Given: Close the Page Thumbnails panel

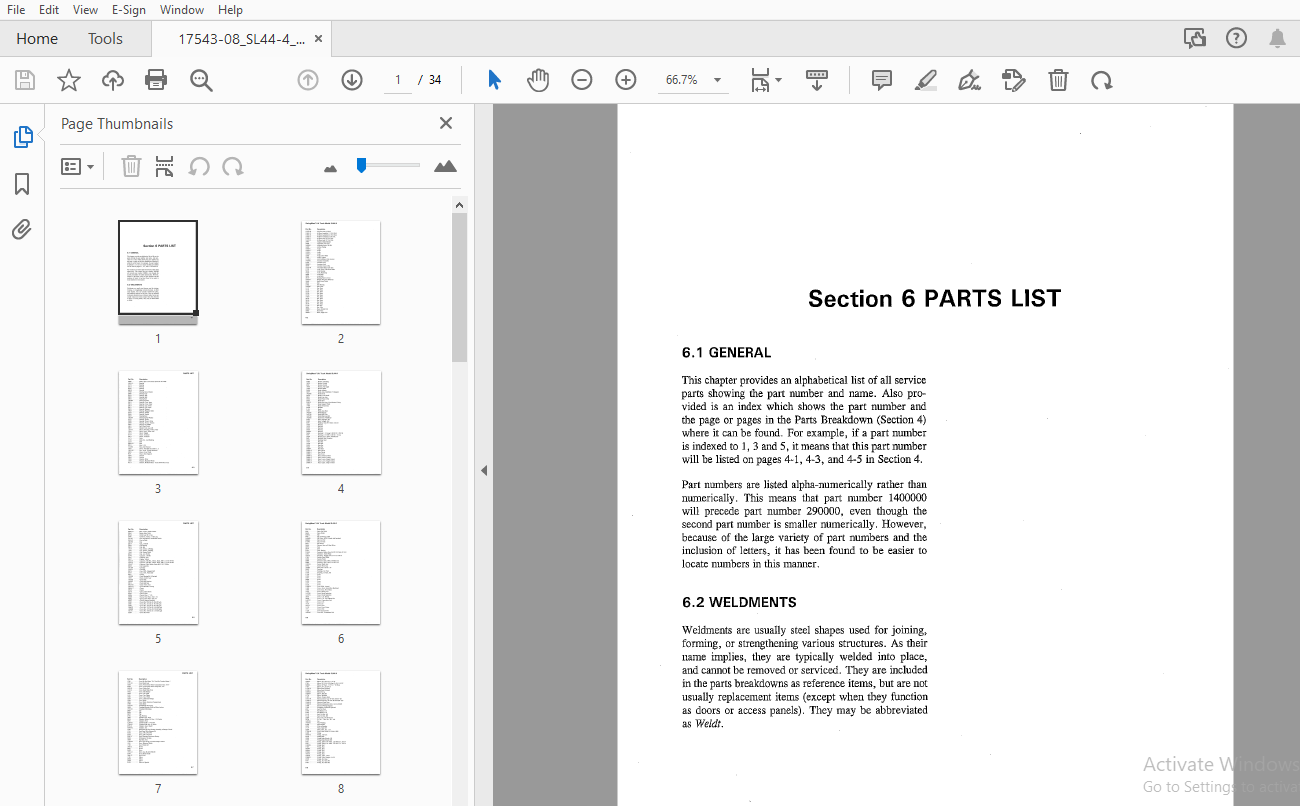Looking at the screenshot, I should coord(446,123).
